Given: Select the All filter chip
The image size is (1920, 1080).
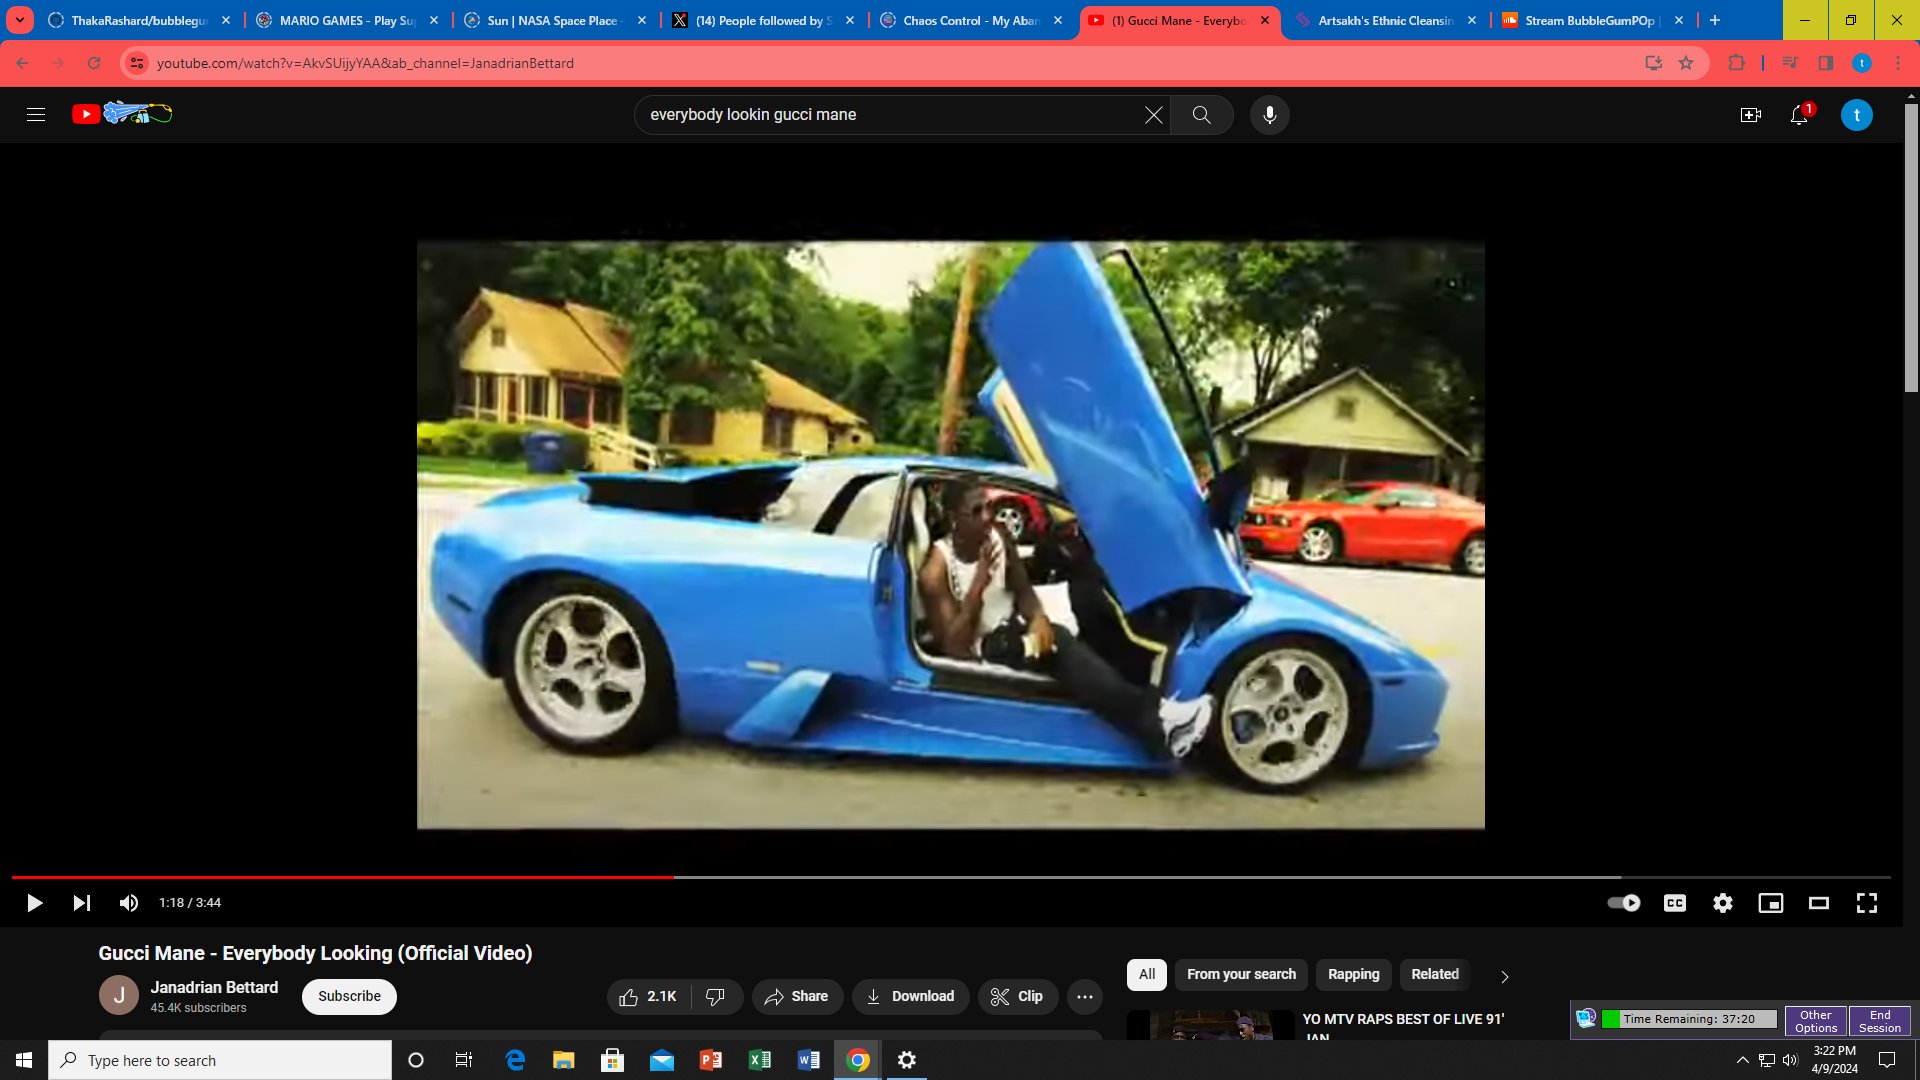Looking at the screenshot, I should click(1147, 975).
